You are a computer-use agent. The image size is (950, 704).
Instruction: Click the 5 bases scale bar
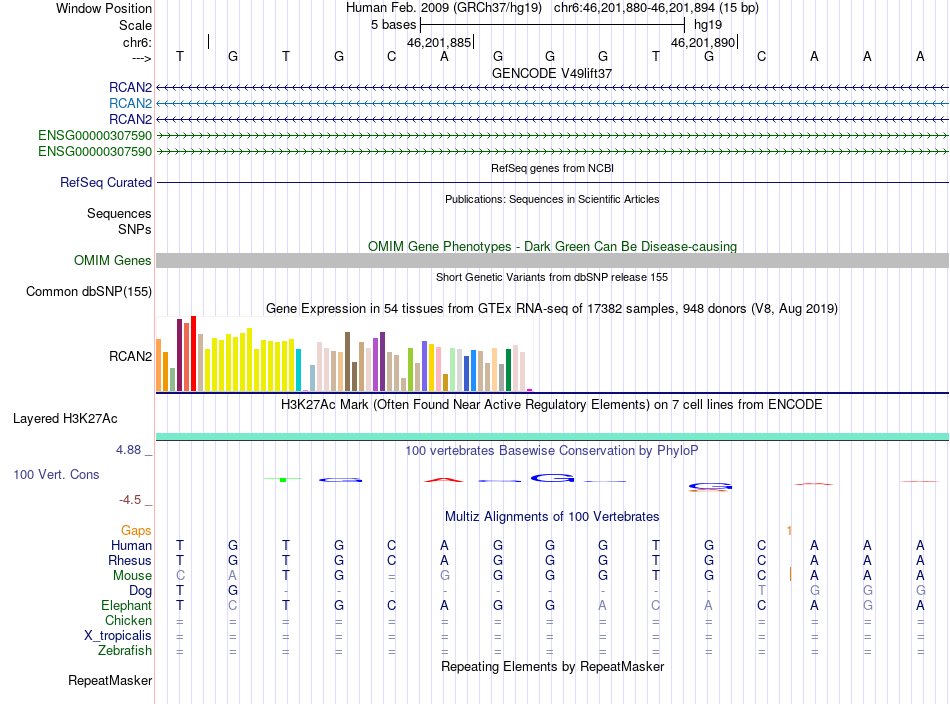[x=552, y=25]
